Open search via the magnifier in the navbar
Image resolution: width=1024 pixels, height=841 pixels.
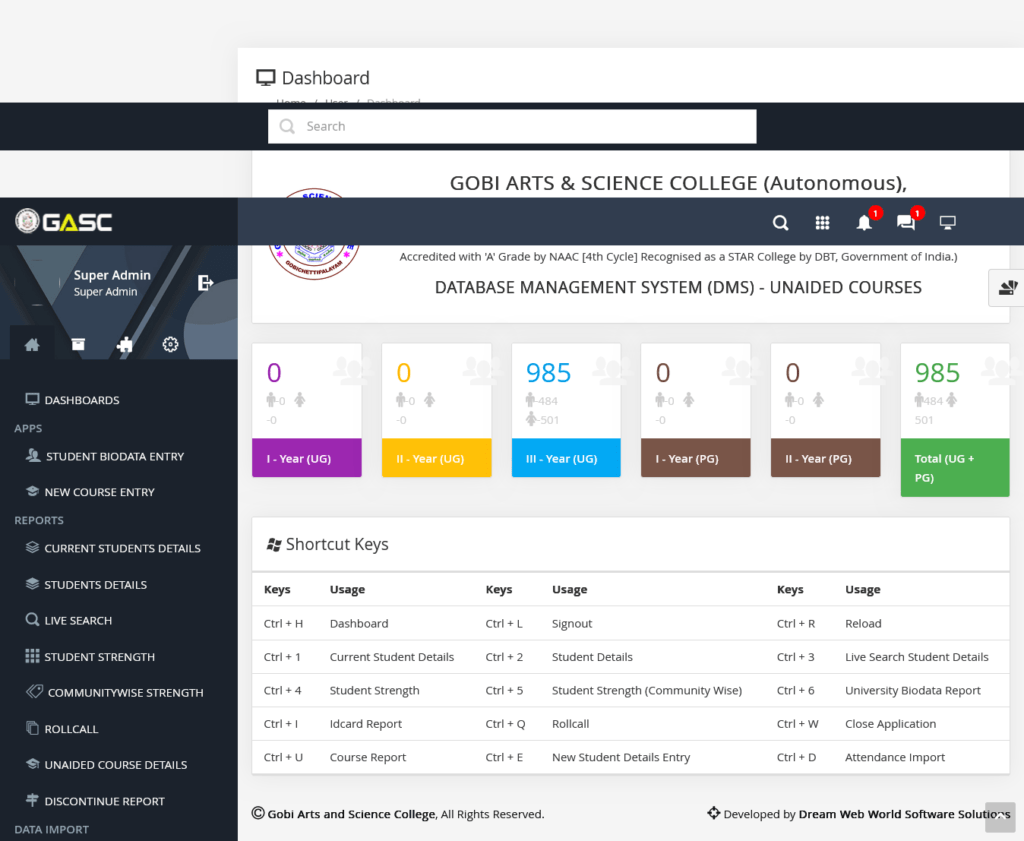click(780, 222)
